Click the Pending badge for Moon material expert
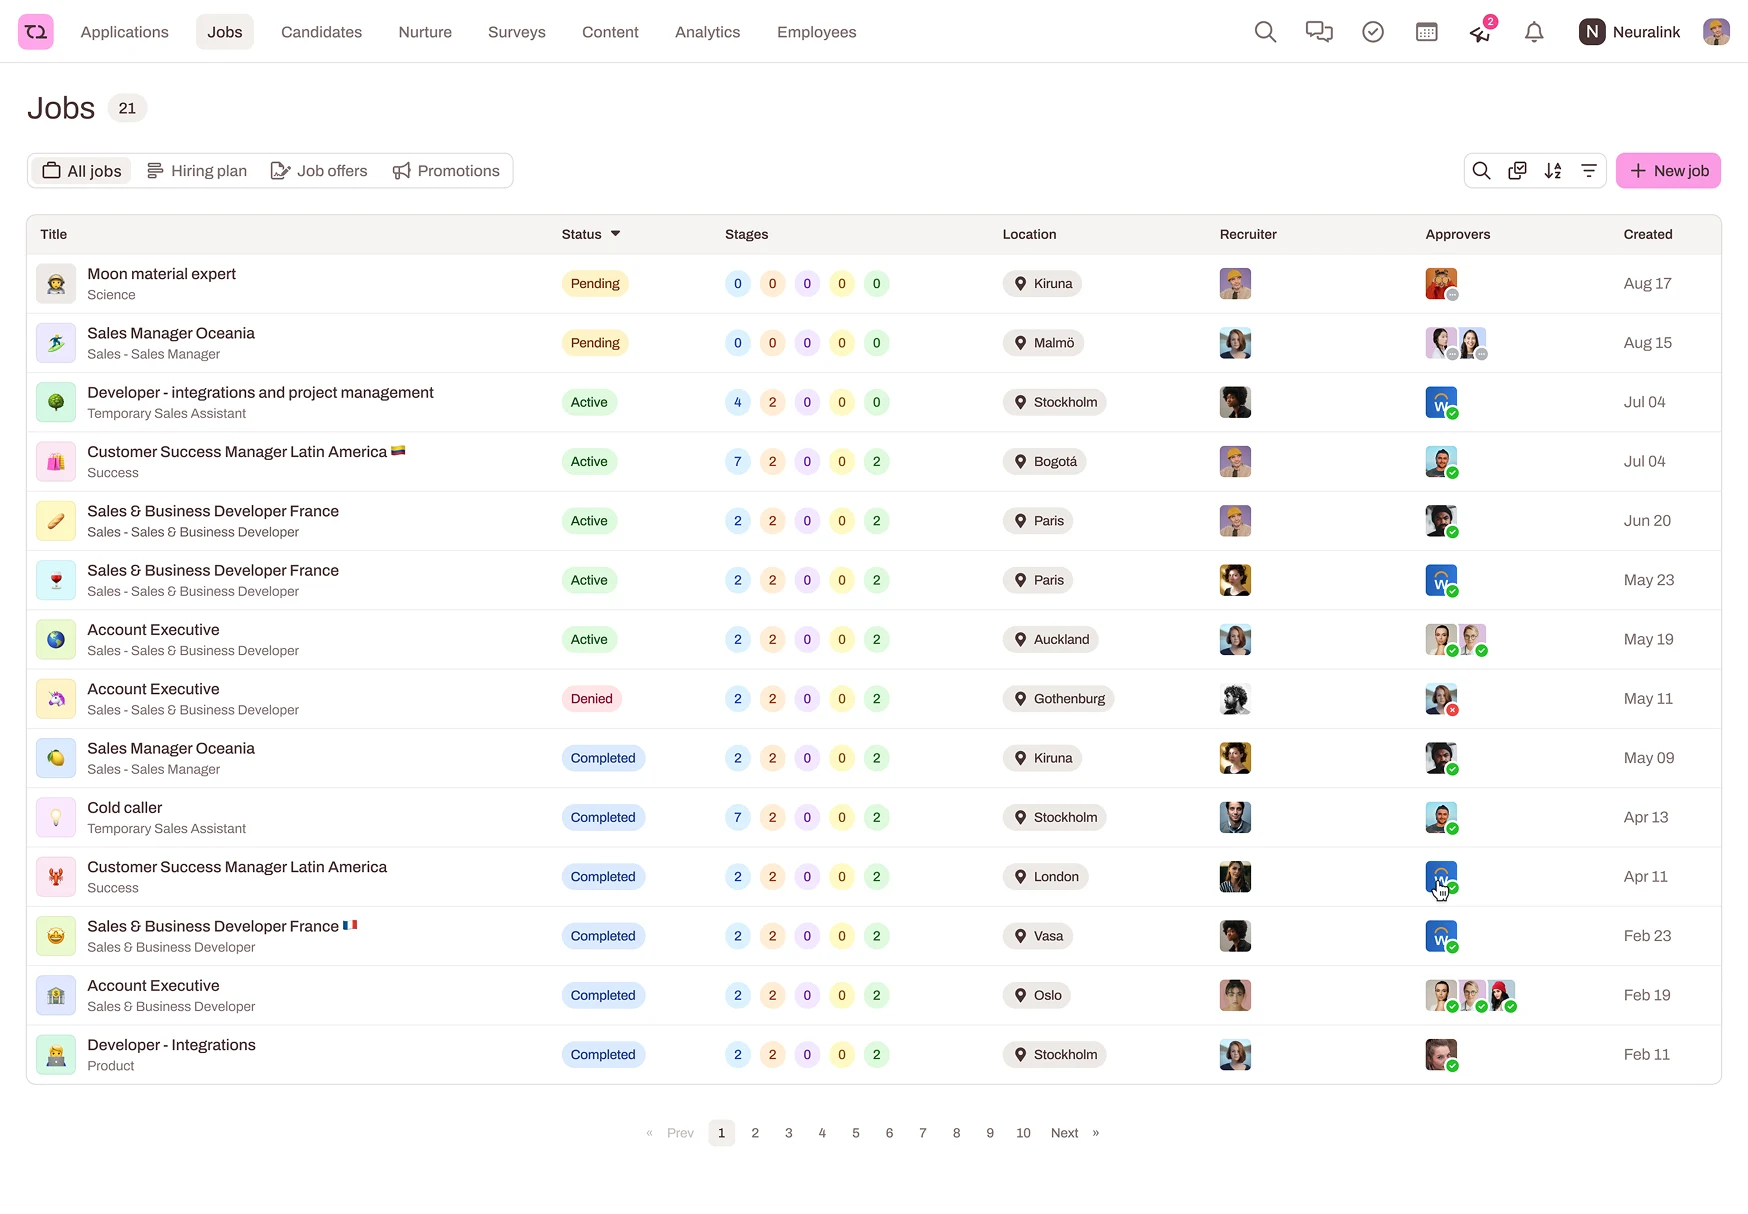1748x1214 pixels. 595,284
